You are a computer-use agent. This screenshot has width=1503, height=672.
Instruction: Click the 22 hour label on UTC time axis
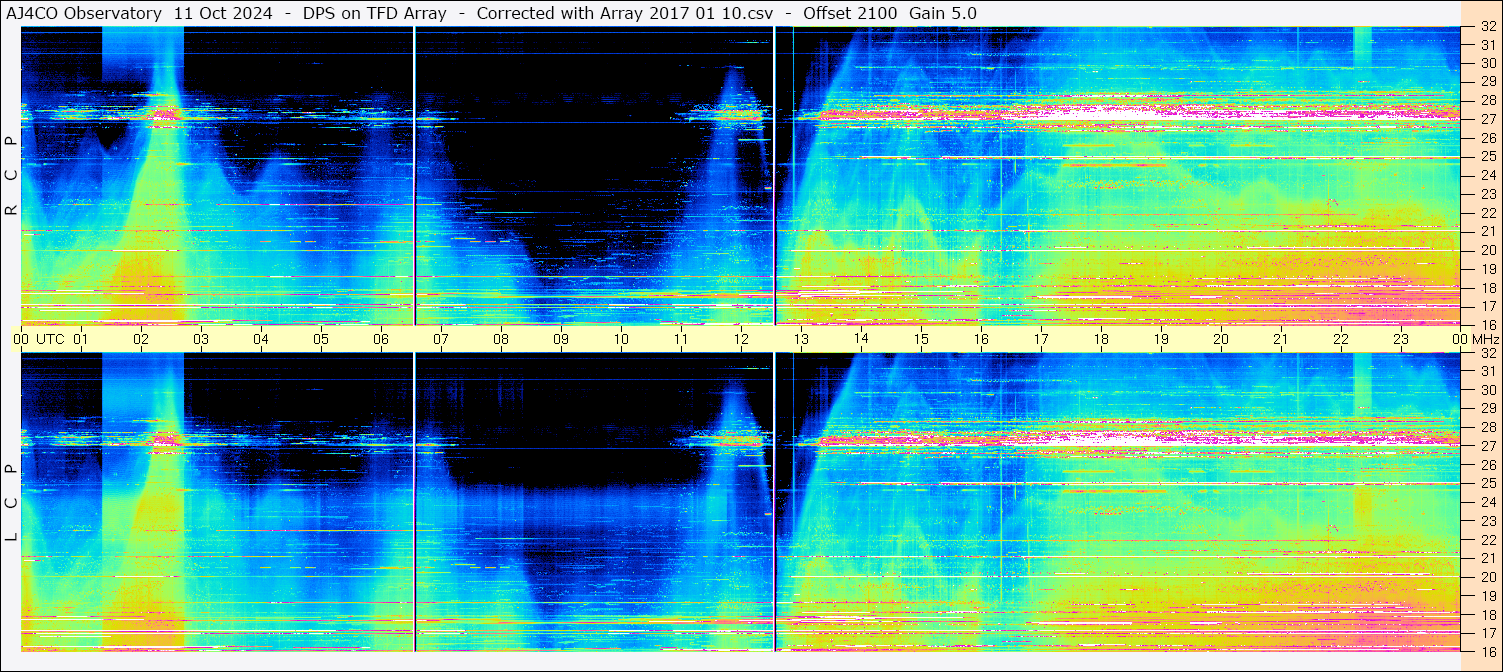point(1341,339)
